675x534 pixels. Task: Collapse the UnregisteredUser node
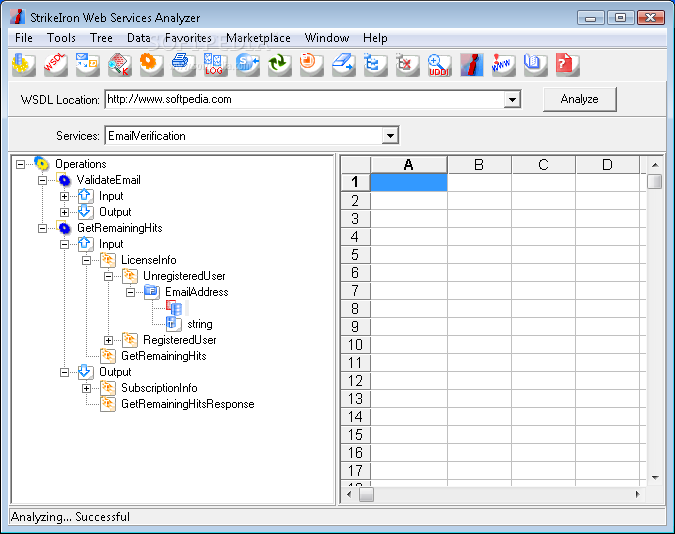point(108,276)
